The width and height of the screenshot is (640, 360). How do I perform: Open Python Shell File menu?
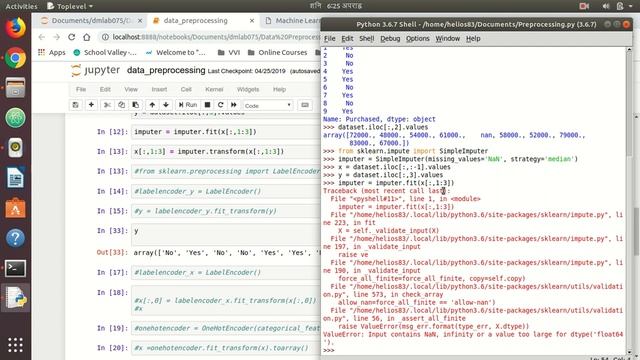coord(329,39)
